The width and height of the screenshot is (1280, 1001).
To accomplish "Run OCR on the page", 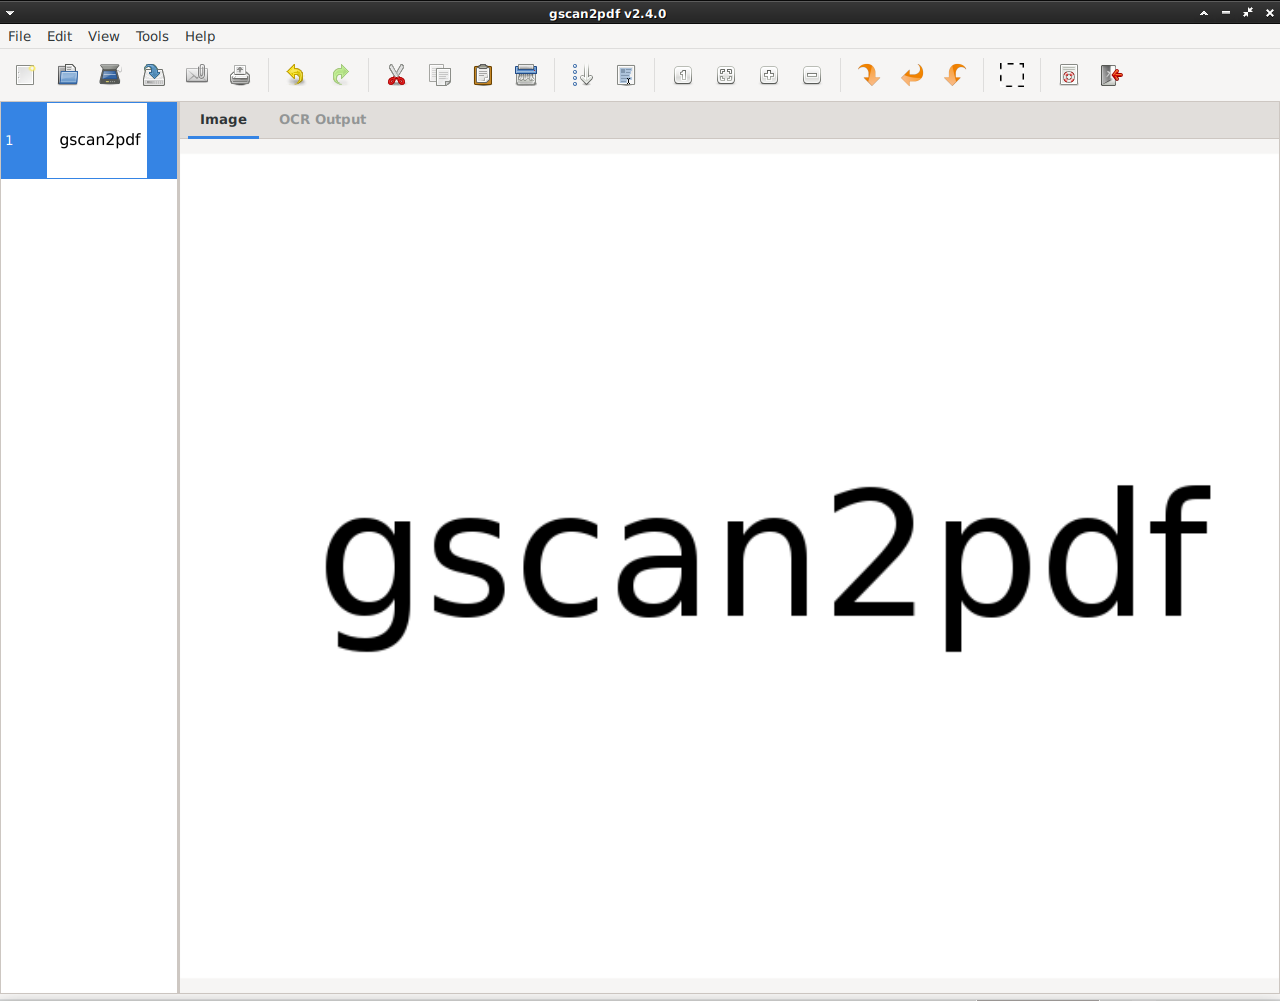I will click(627, 75).
